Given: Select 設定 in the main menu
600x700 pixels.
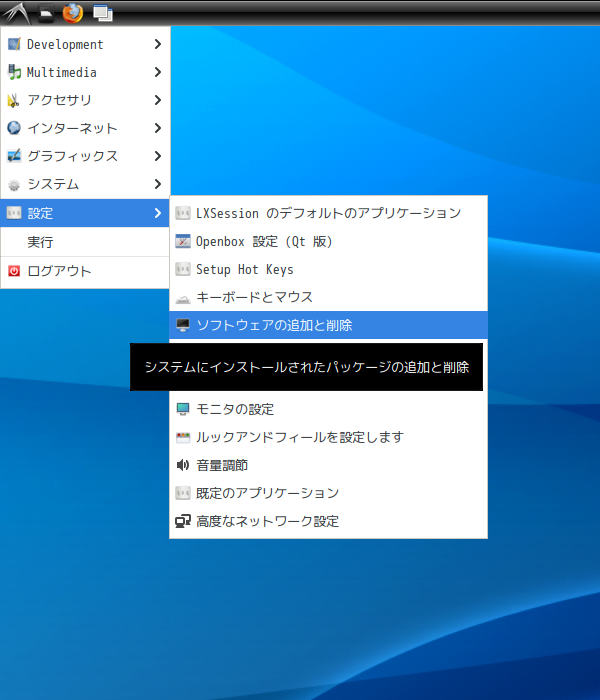Looking at the screenshot, I should tap(85, 213).
